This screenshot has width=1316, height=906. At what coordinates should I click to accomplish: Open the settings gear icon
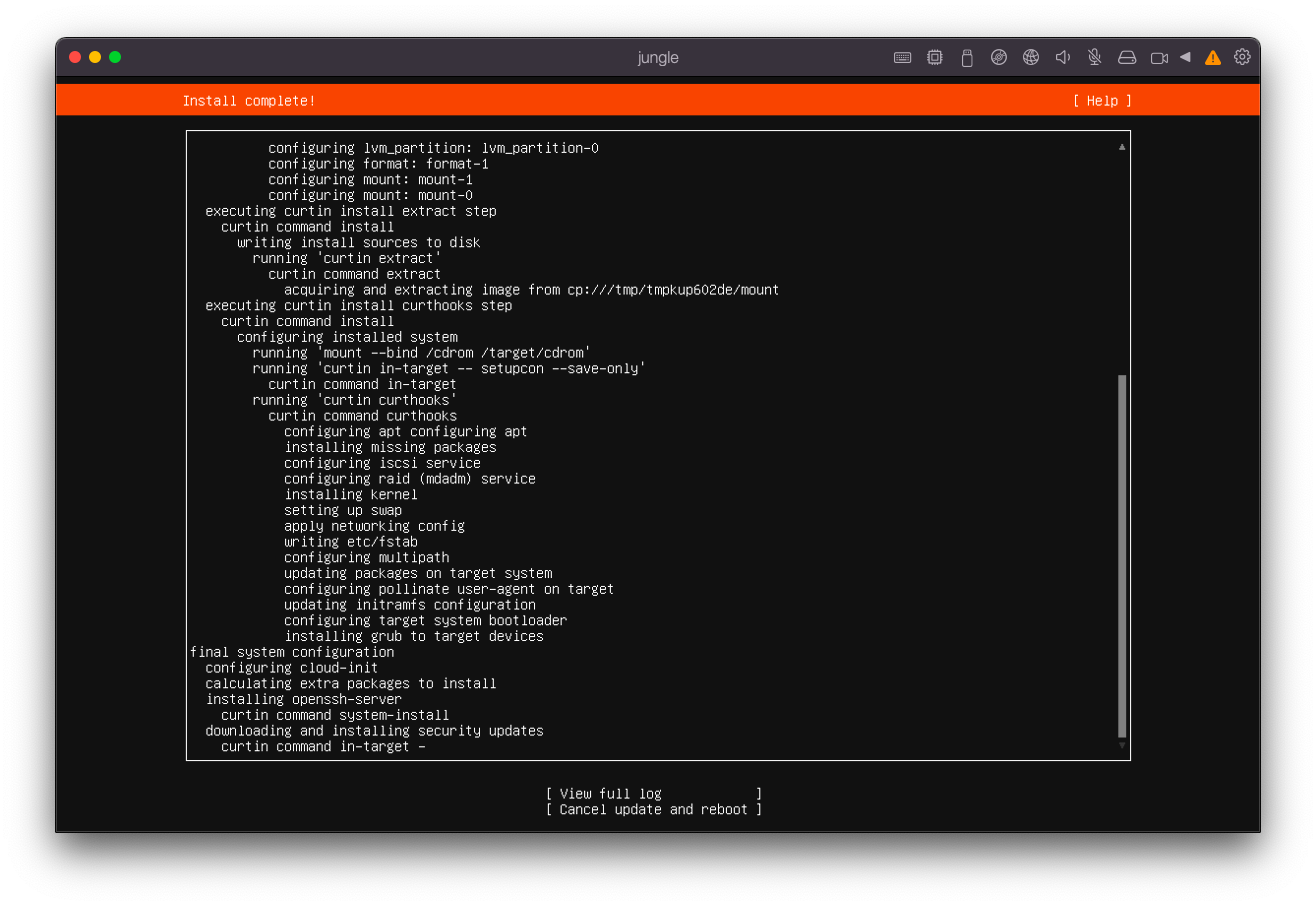tap(1242, 57)
